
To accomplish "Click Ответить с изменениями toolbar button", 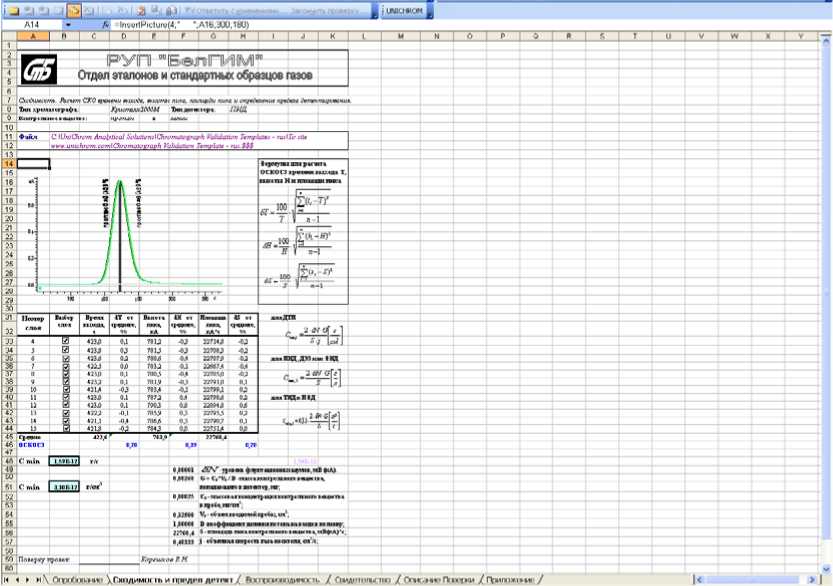I will [x=232, y=11].
